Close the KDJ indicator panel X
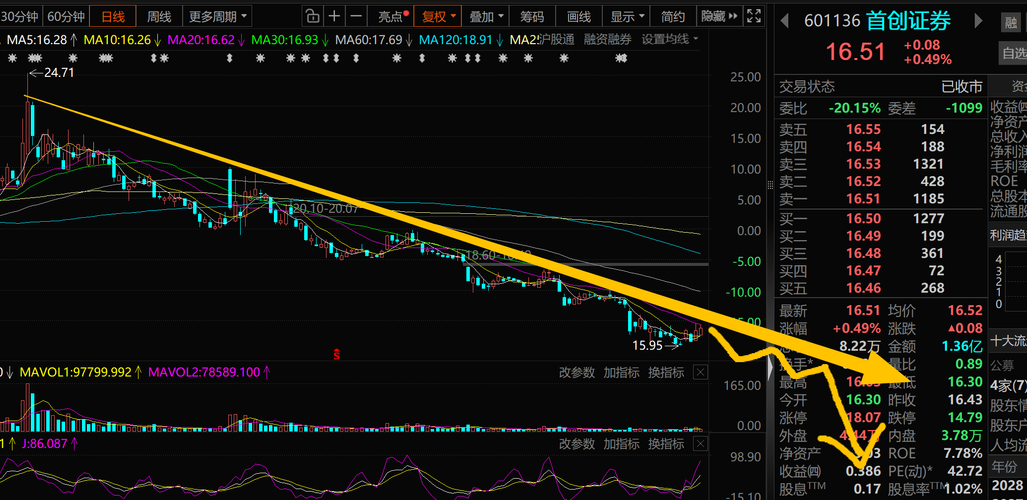The height and width of the screenshot is (500, 1027). [x=700, y=444]
